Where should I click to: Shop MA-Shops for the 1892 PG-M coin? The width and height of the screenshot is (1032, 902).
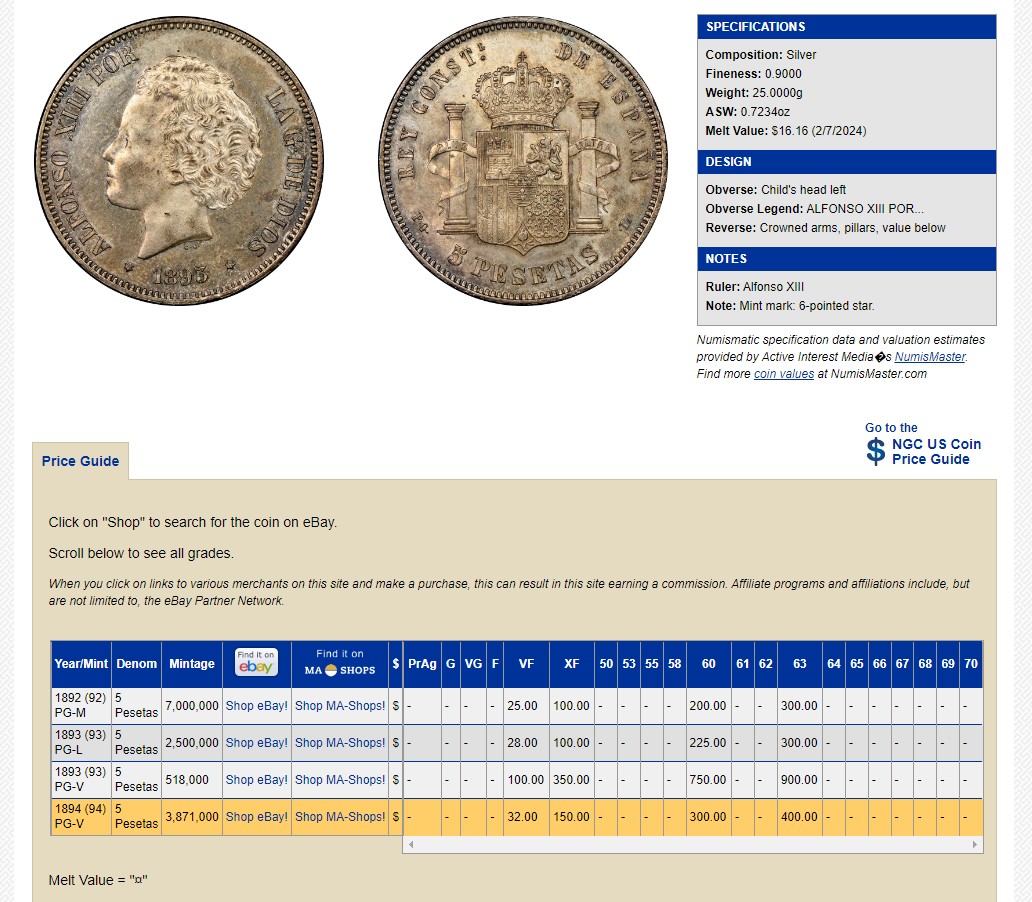click(340, 706)
